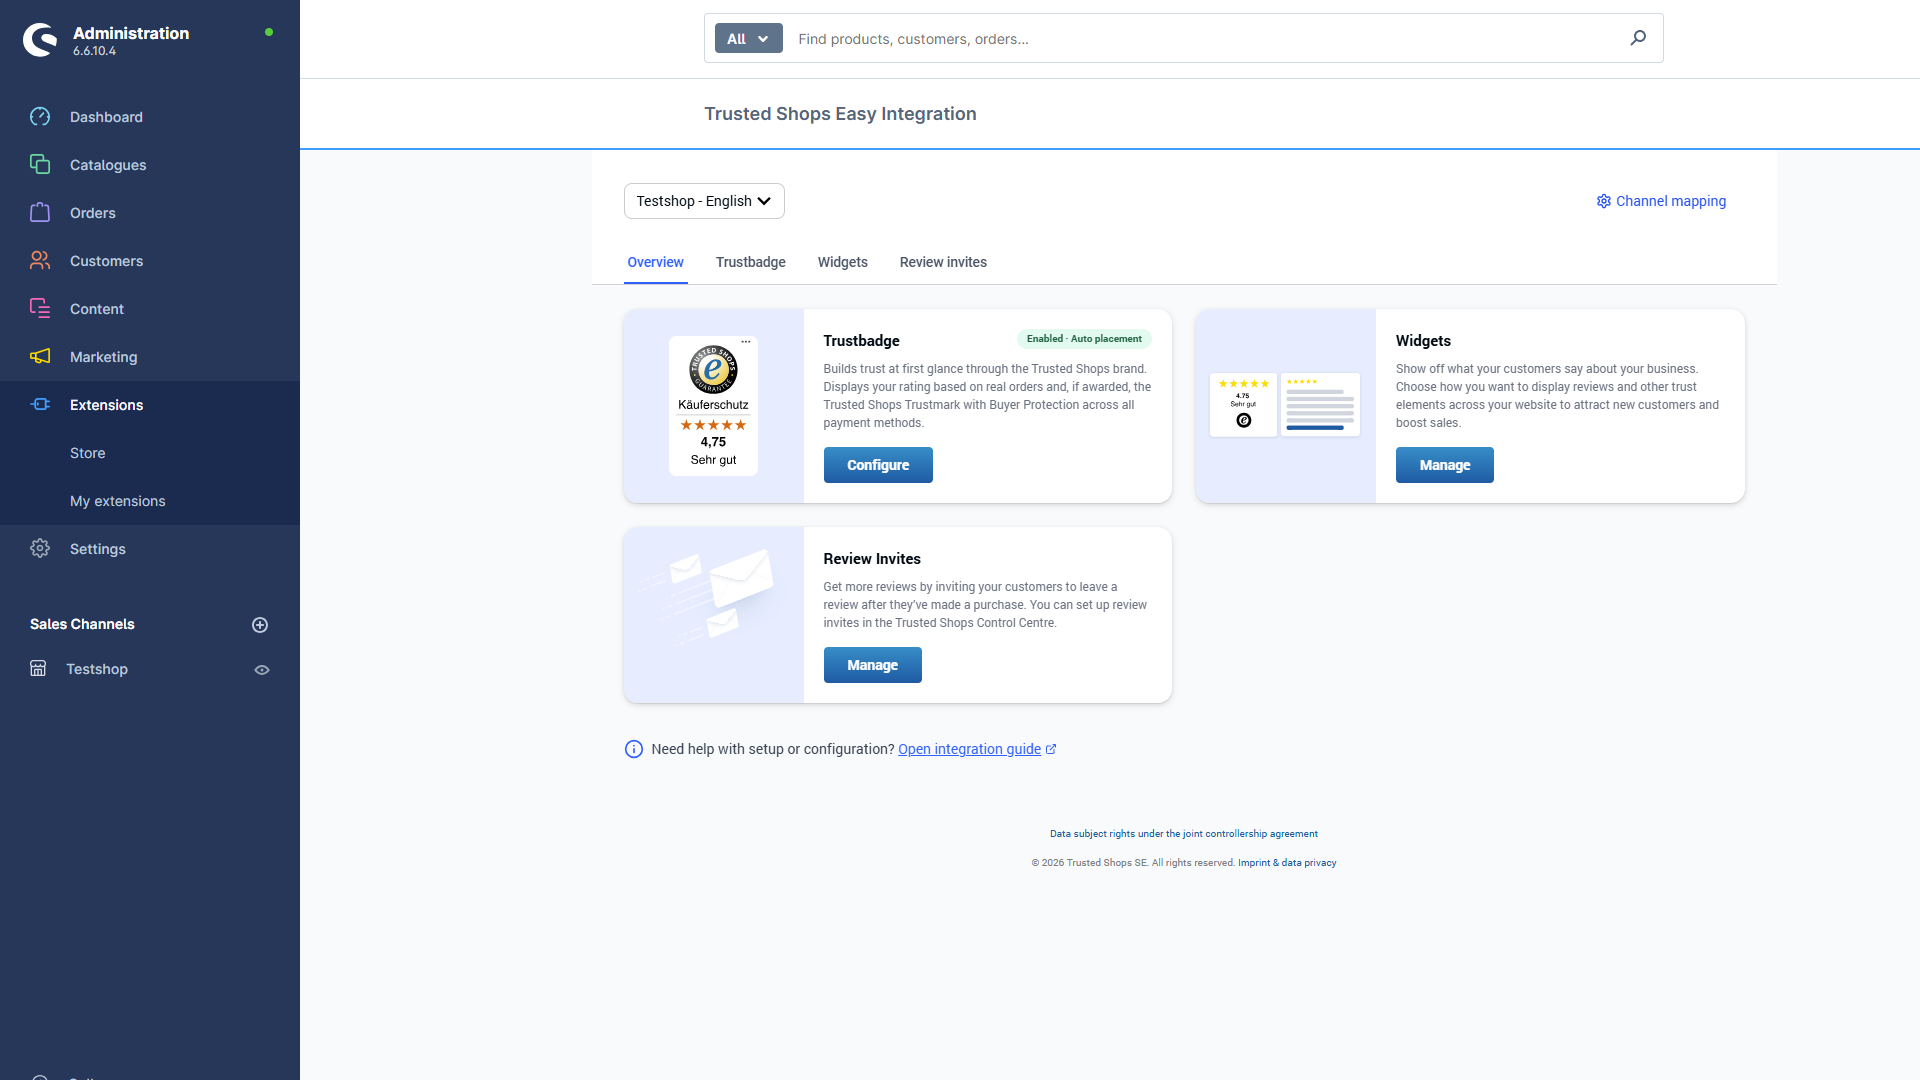Open the Review invites tab
Viewport: 1920px width, 1080px height.
click(x=942, y=262)
